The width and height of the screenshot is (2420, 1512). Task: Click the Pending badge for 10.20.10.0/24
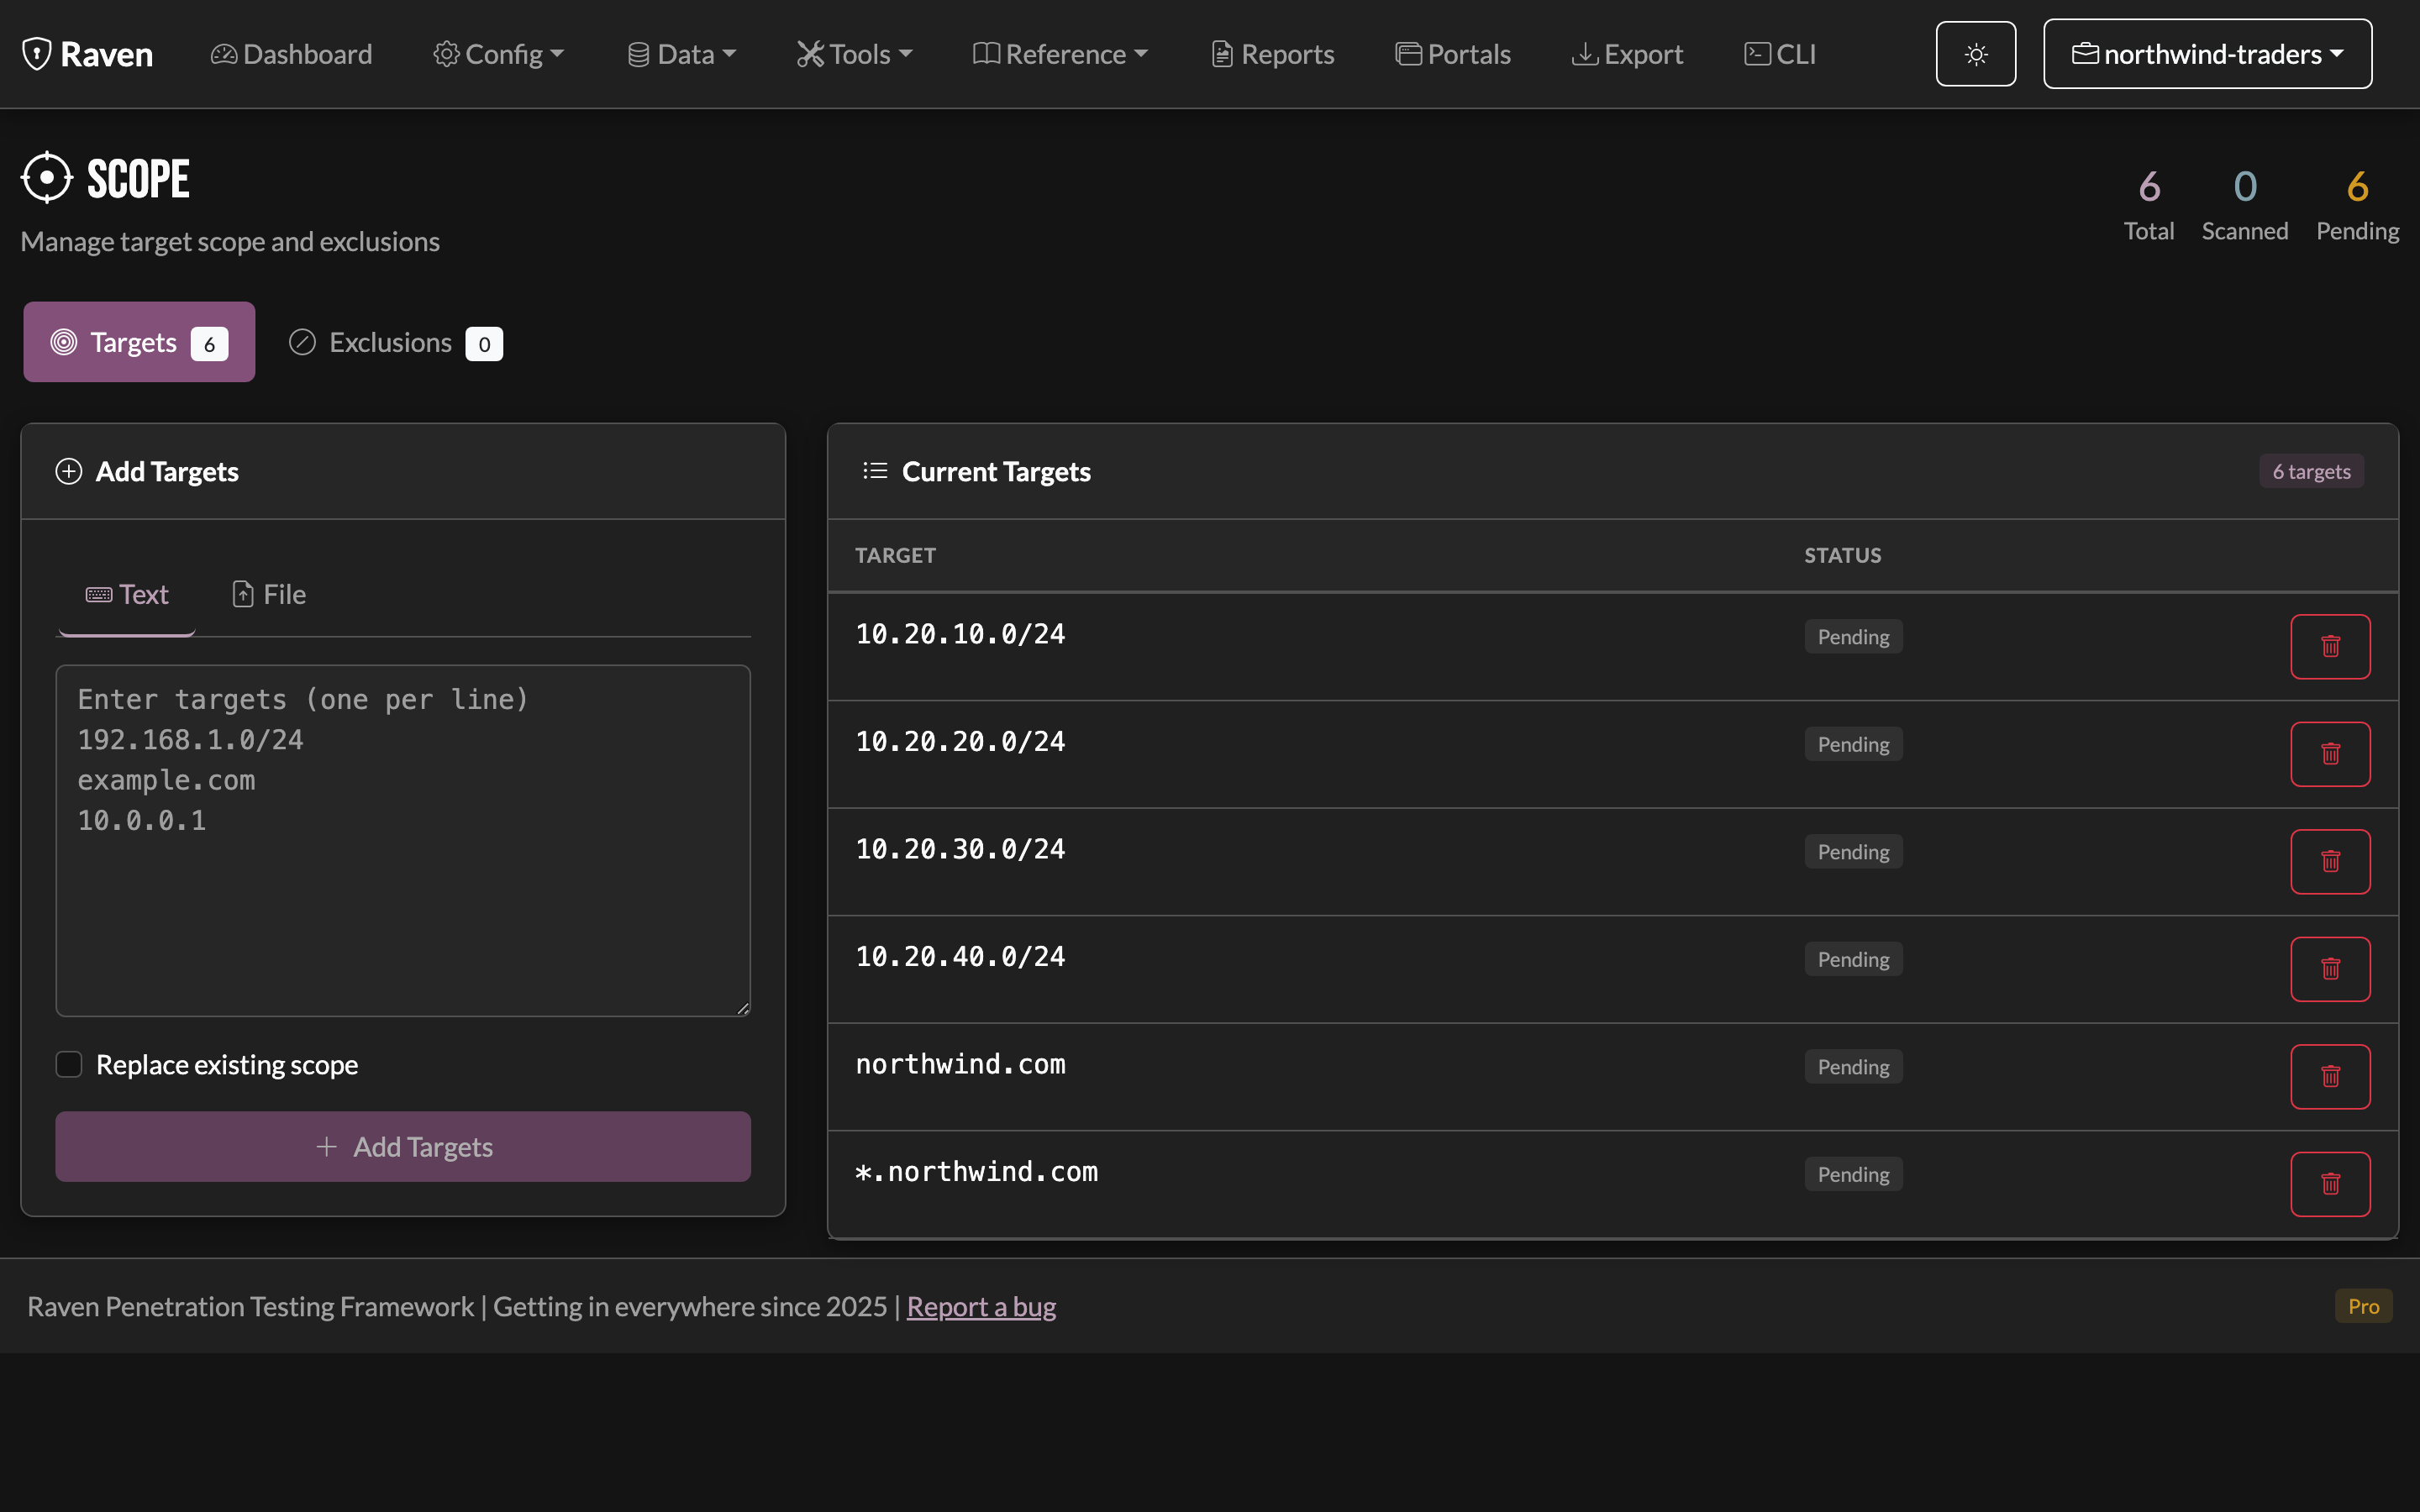1853,637
